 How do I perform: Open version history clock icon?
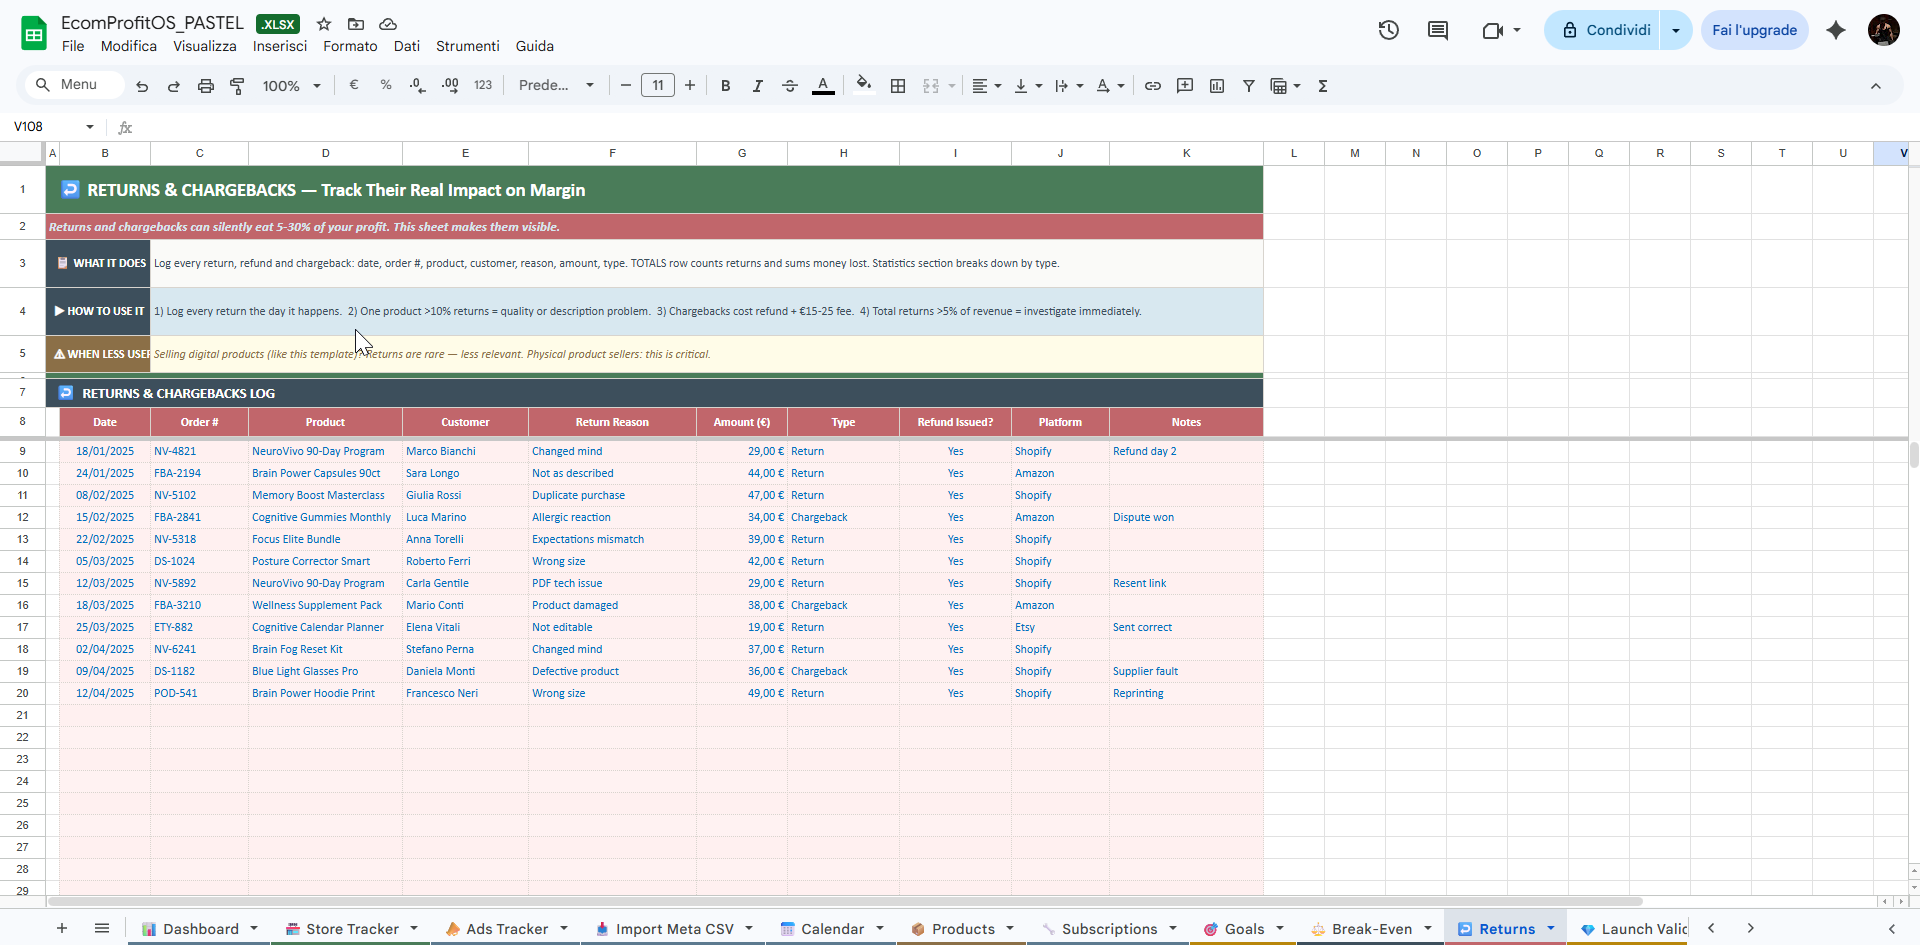[1388, 30]
